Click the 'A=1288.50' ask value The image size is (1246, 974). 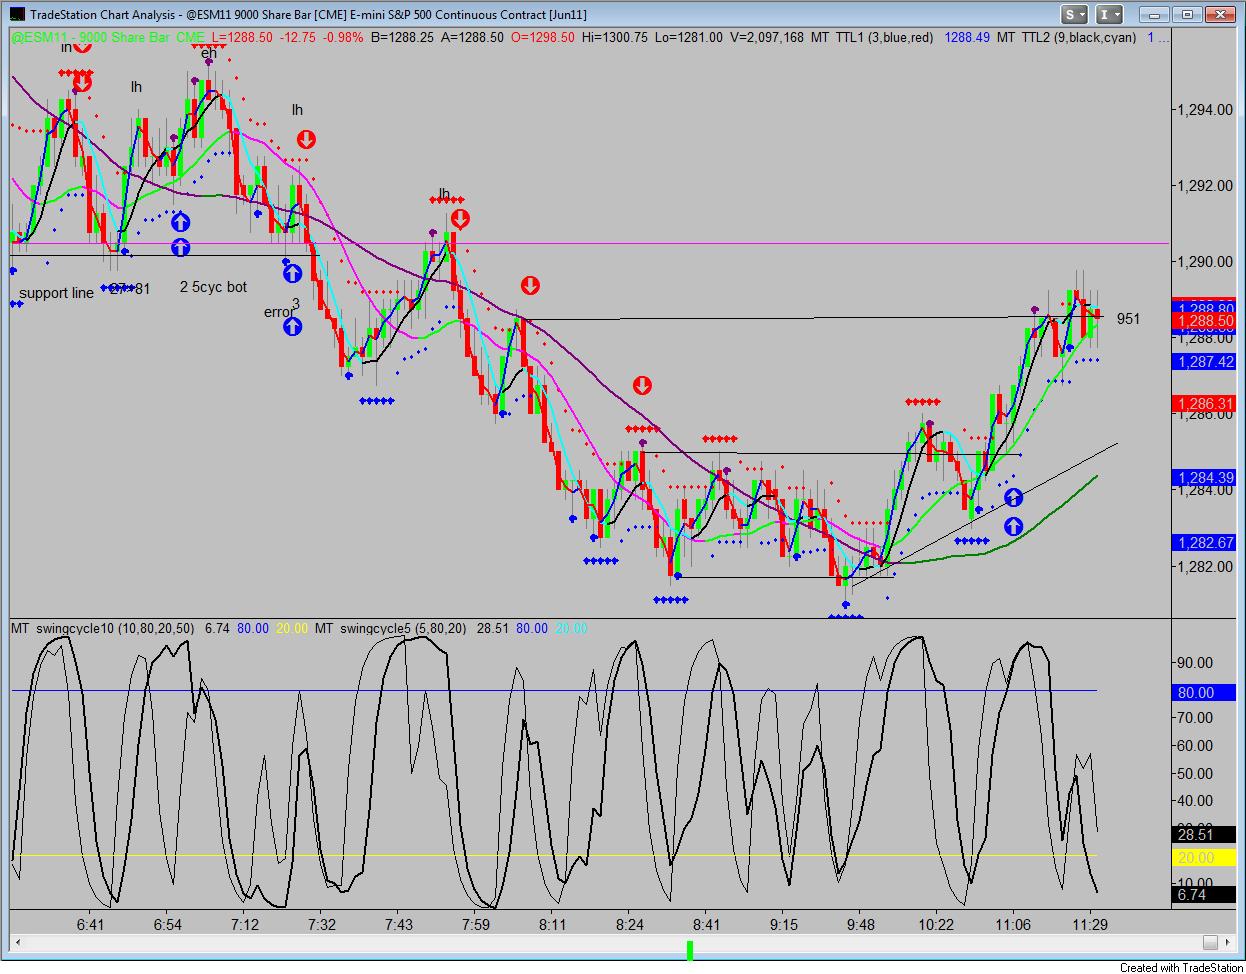[472, 37]
